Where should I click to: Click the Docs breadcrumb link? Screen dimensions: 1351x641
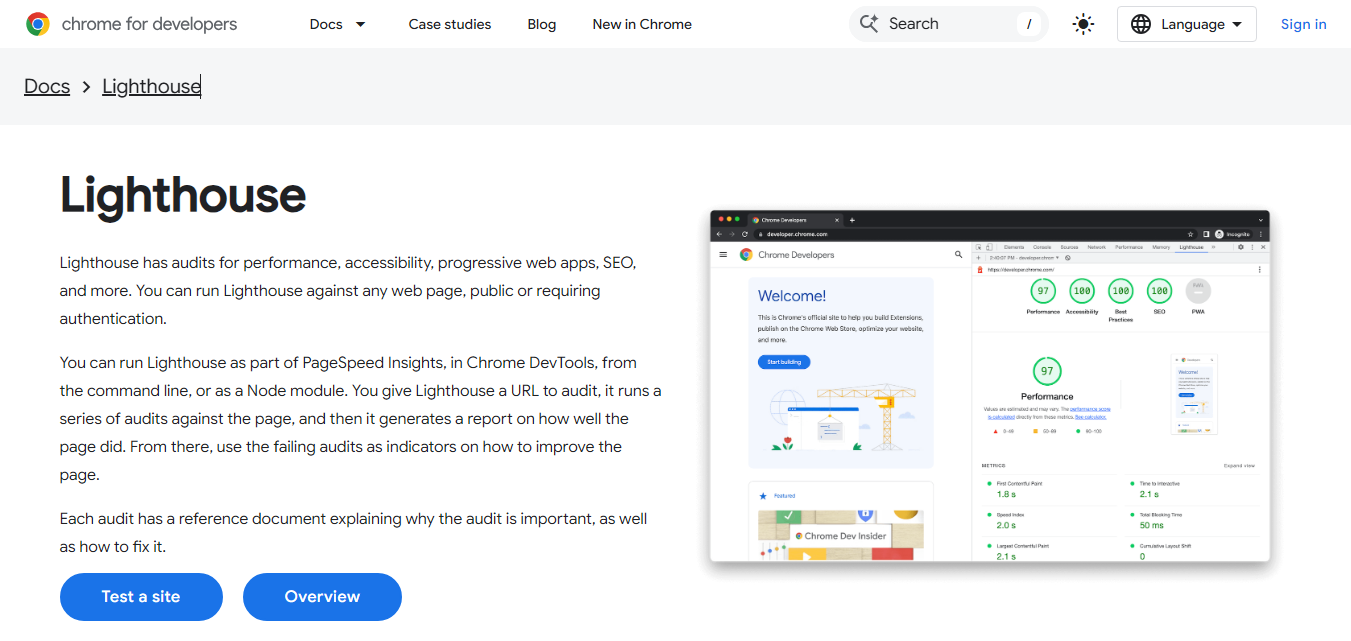pyautogui.click(x=47, y=86)
